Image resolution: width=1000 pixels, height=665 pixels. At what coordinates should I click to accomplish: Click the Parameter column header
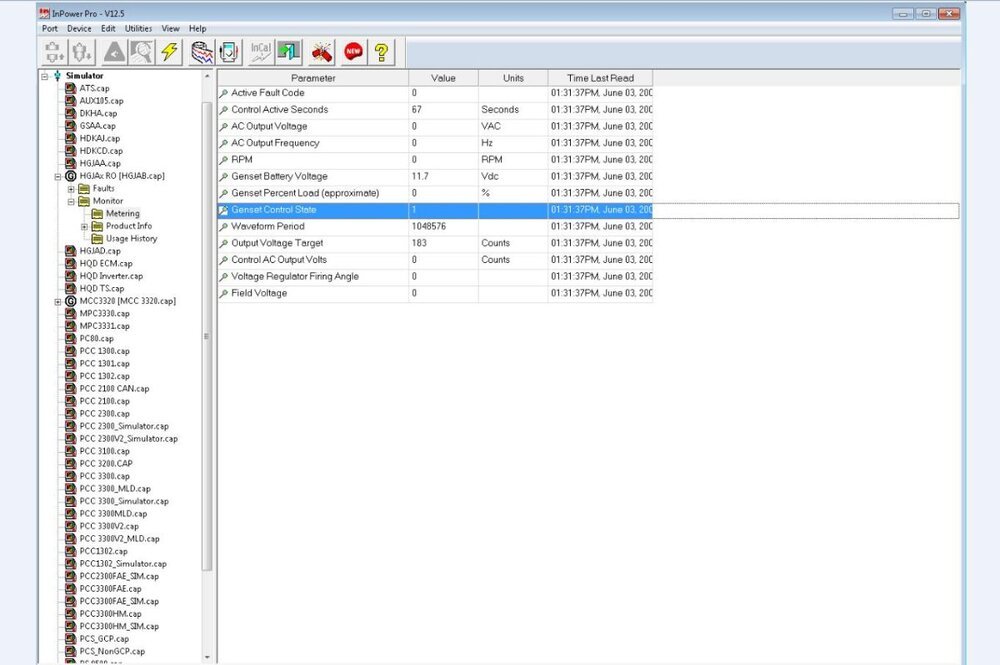click(x=313, y=78)
